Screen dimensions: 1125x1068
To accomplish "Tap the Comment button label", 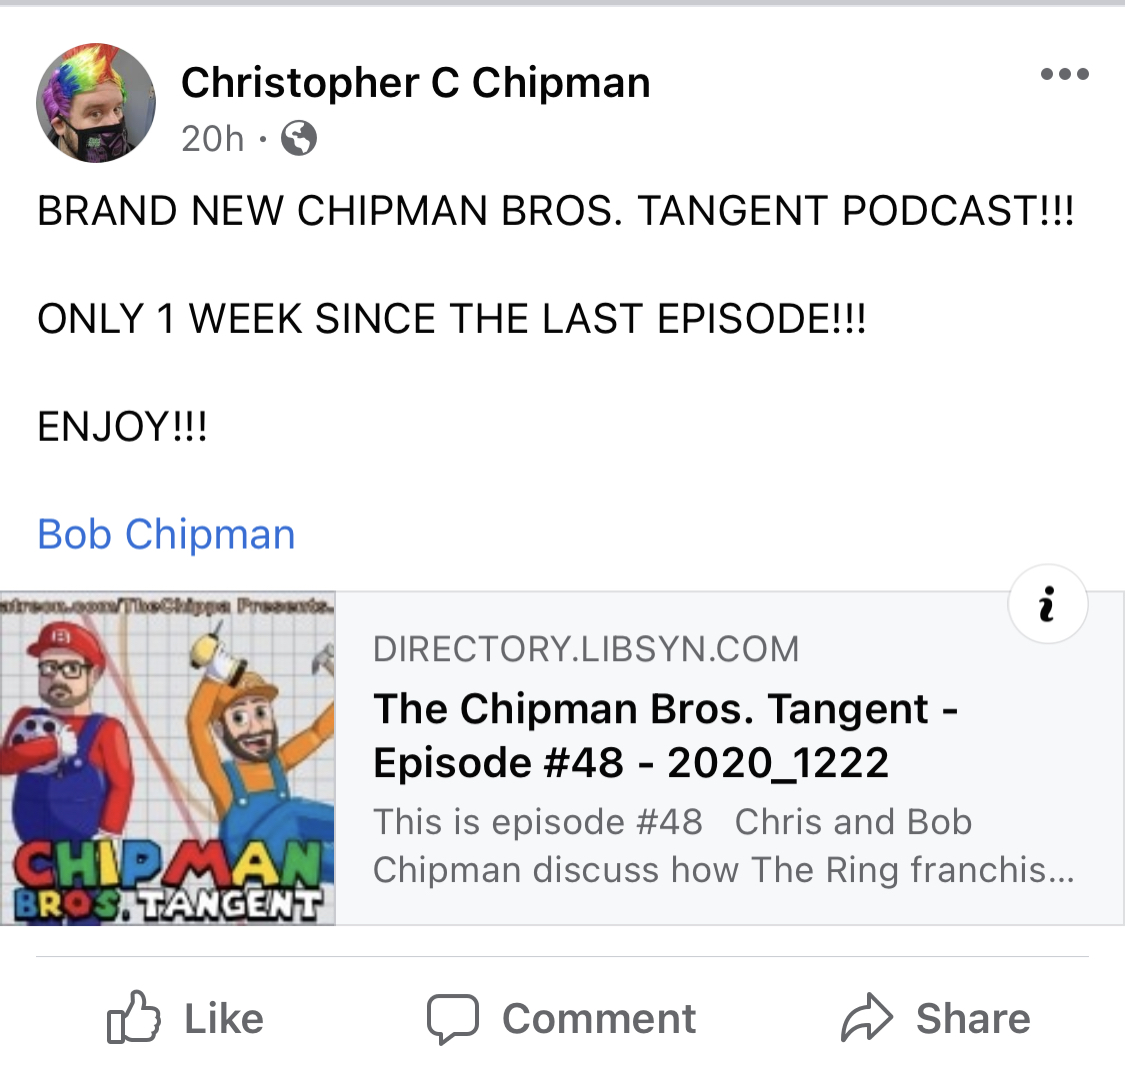I will [598, 1019].
